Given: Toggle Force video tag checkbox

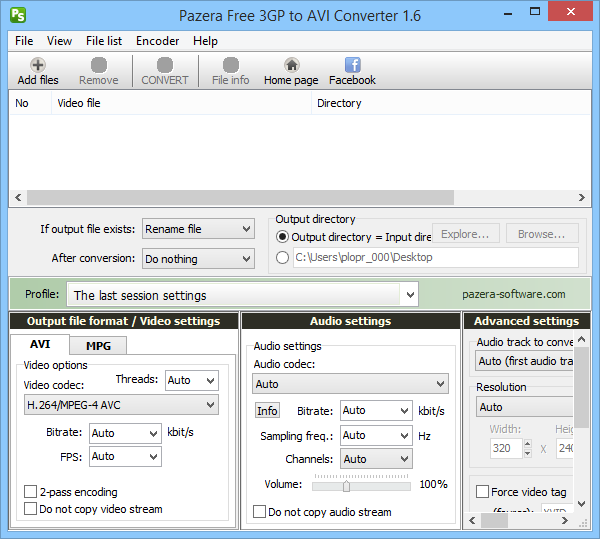Looking at the screenshot, I should 482,492.
